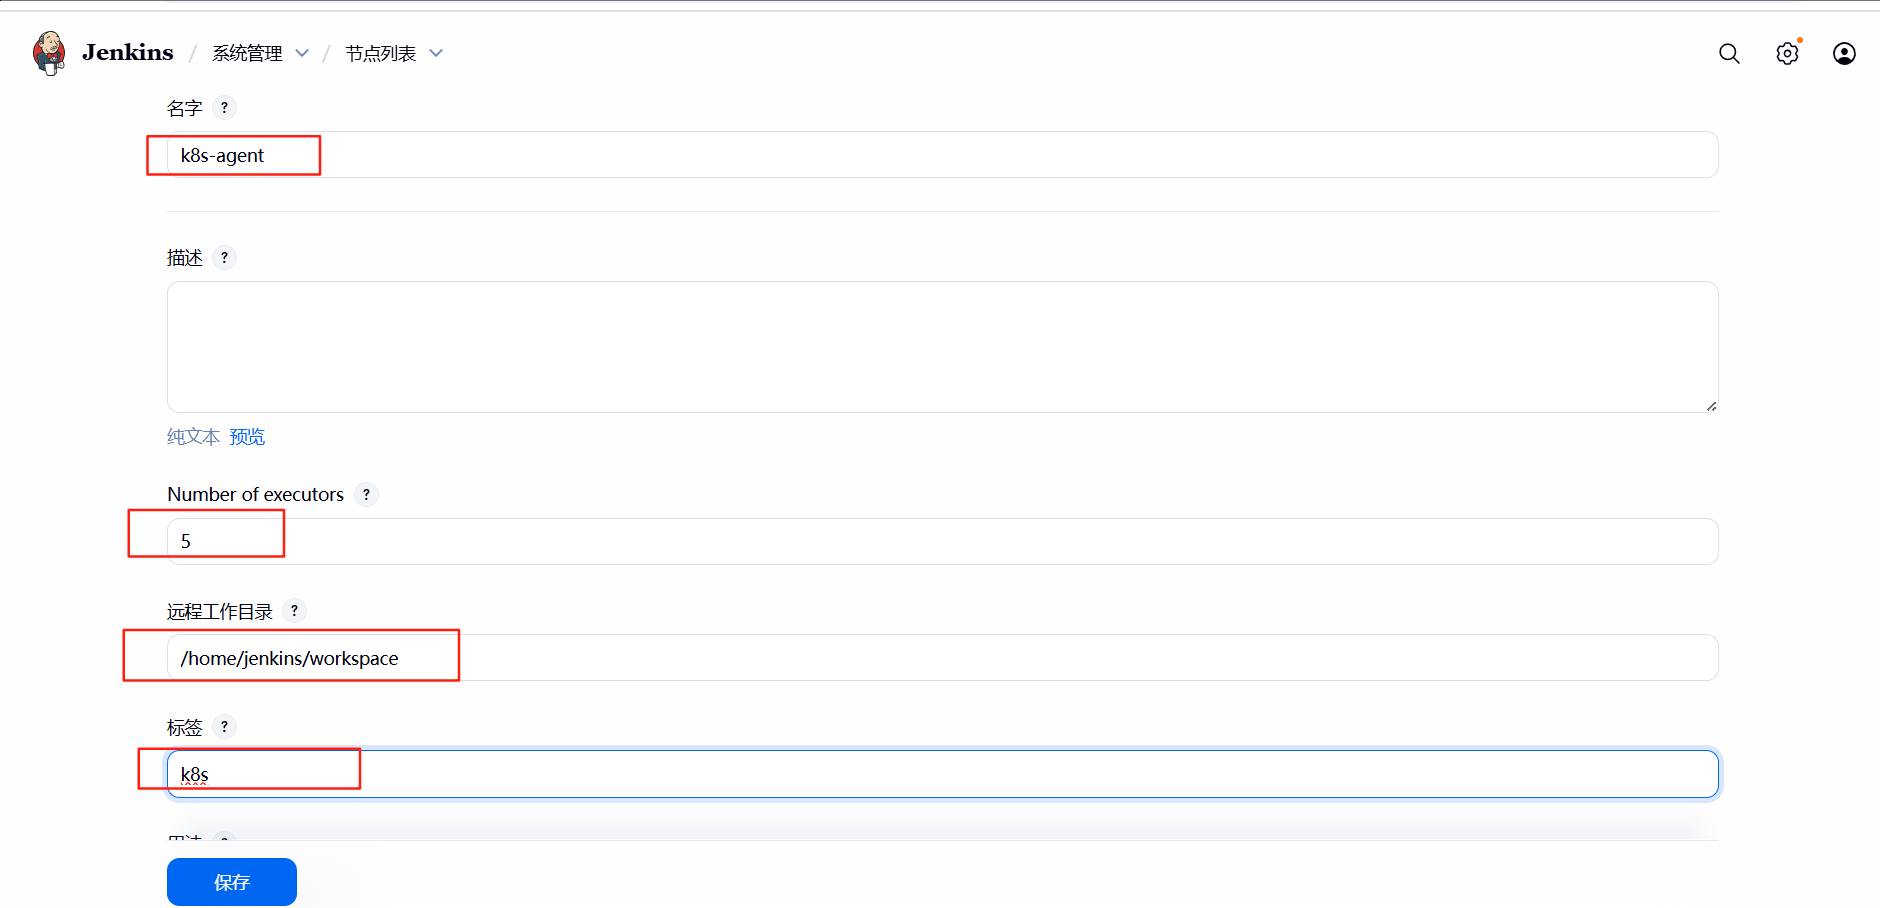The height and width of the screenshot is (908, 1880).
Task: Select the 纯文本 link
Action: click(193, 437)
